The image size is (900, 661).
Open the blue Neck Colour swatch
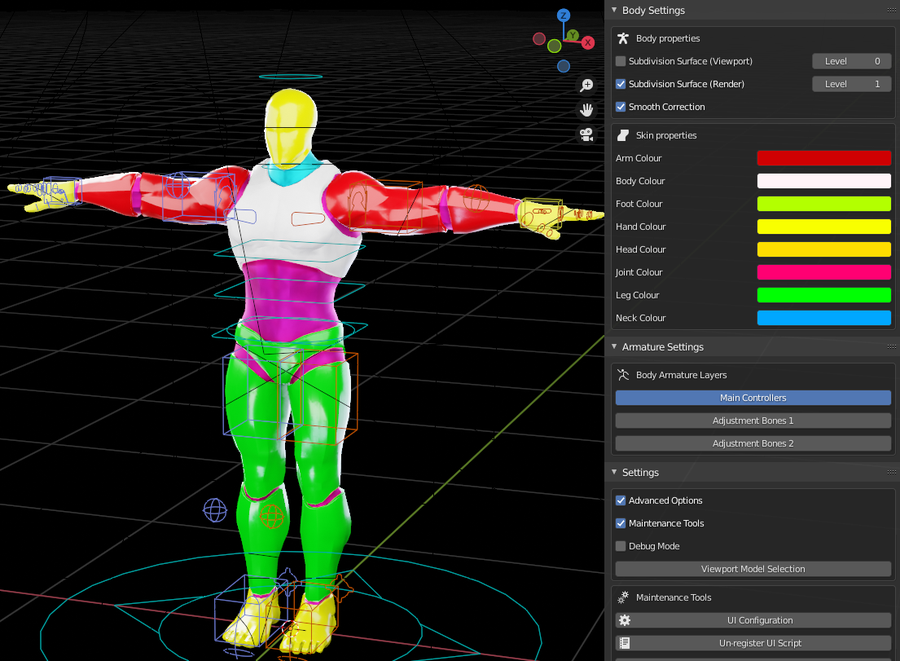(x=824, y=318)
